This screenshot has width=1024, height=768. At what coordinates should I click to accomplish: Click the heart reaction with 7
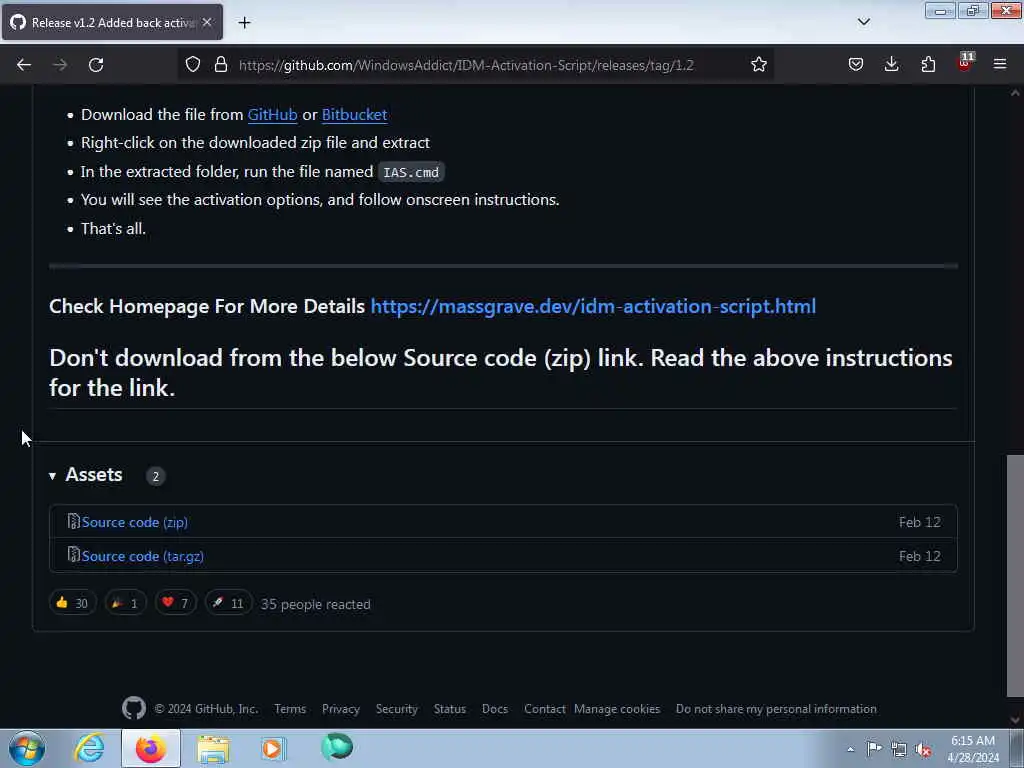pos(176,603)
